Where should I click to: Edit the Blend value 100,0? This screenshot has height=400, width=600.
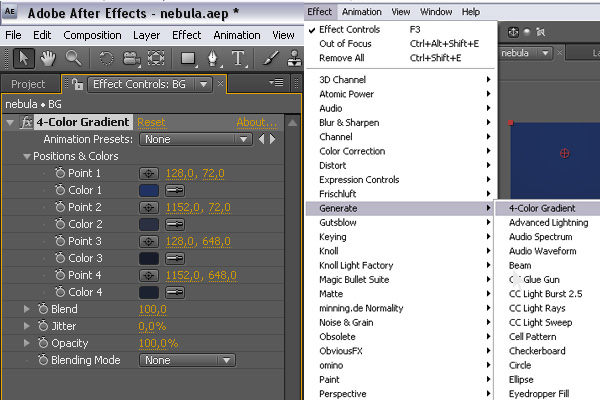point(152,309)
